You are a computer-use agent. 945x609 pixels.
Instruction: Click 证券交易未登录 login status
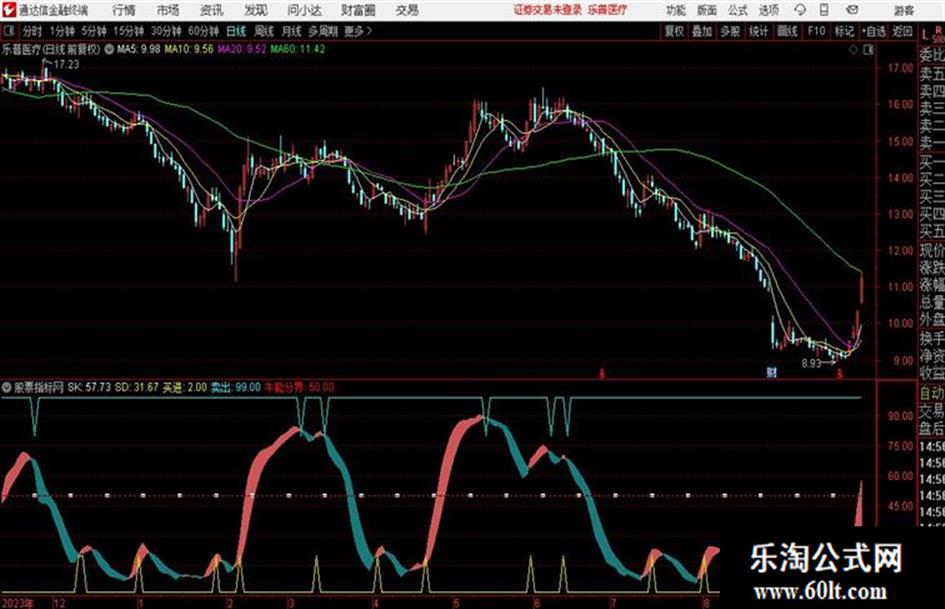(x=548, y=10)
